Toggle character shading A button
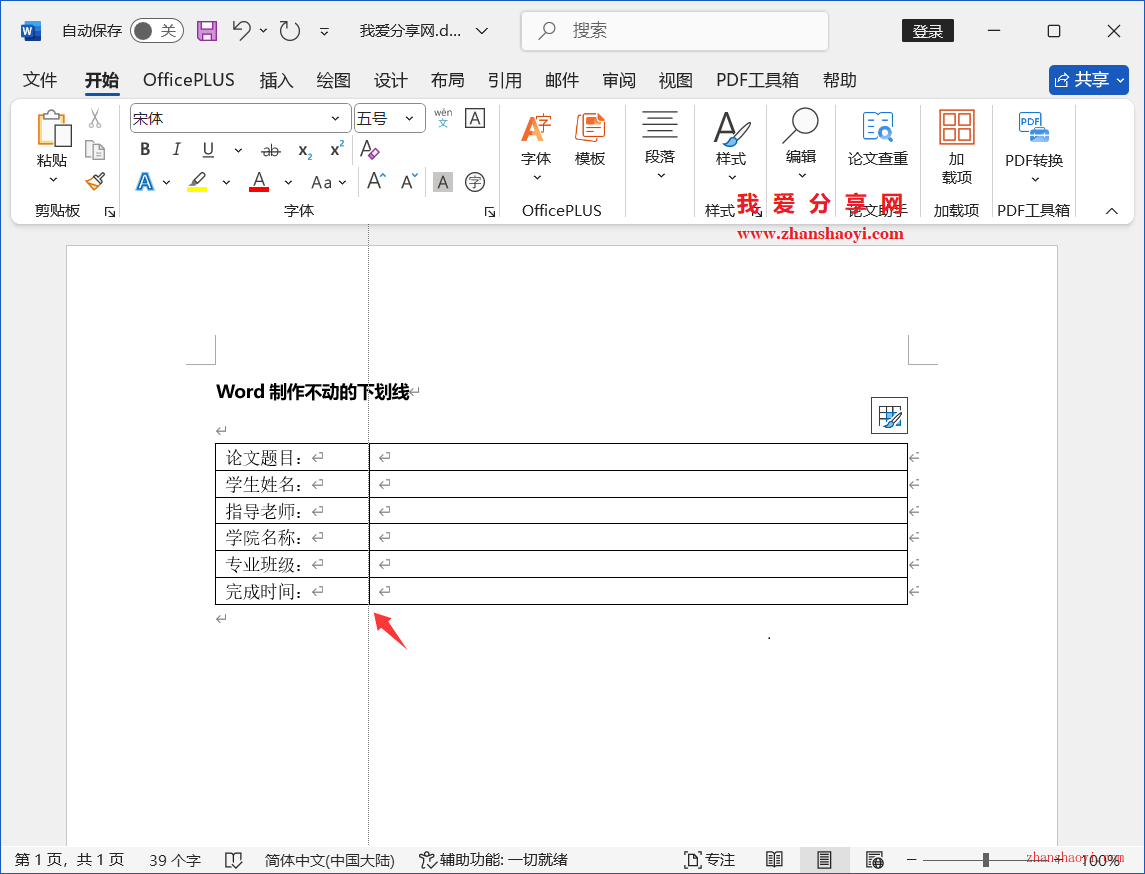This screenshot has height=874, width=1145. 443,182
